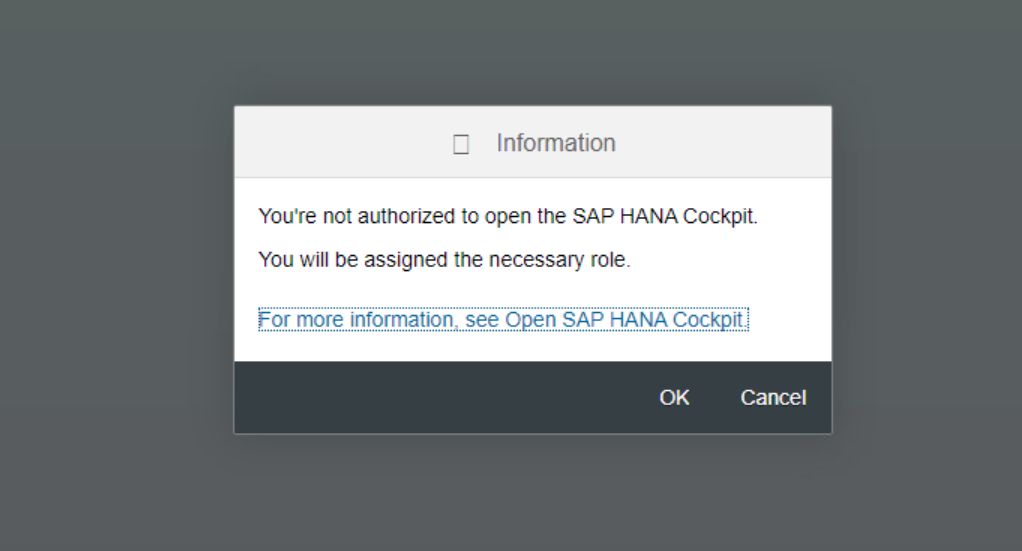This screenshot has width=1022, height=551.
Task: Click dimmed background left of the dialog
Action: 115,270
